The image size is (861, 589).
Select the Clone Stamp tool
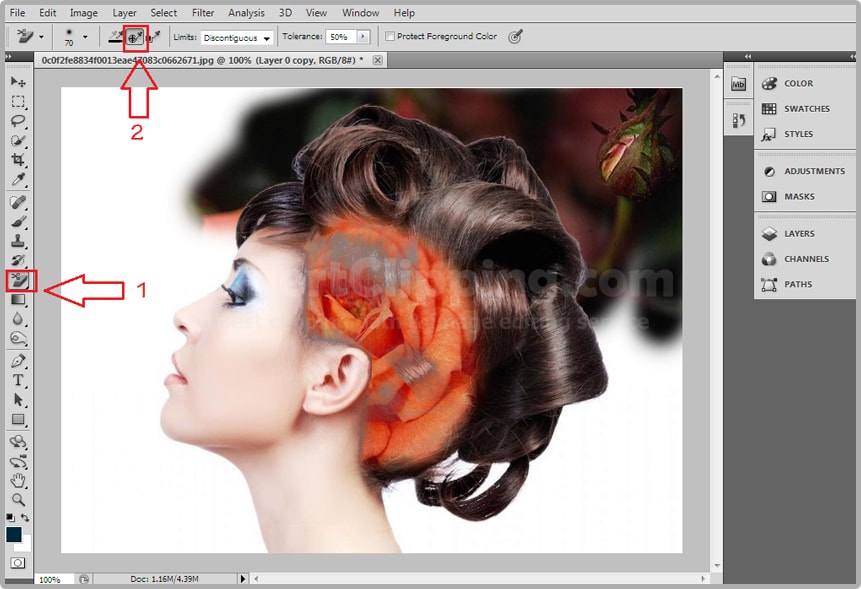point(18,241)
